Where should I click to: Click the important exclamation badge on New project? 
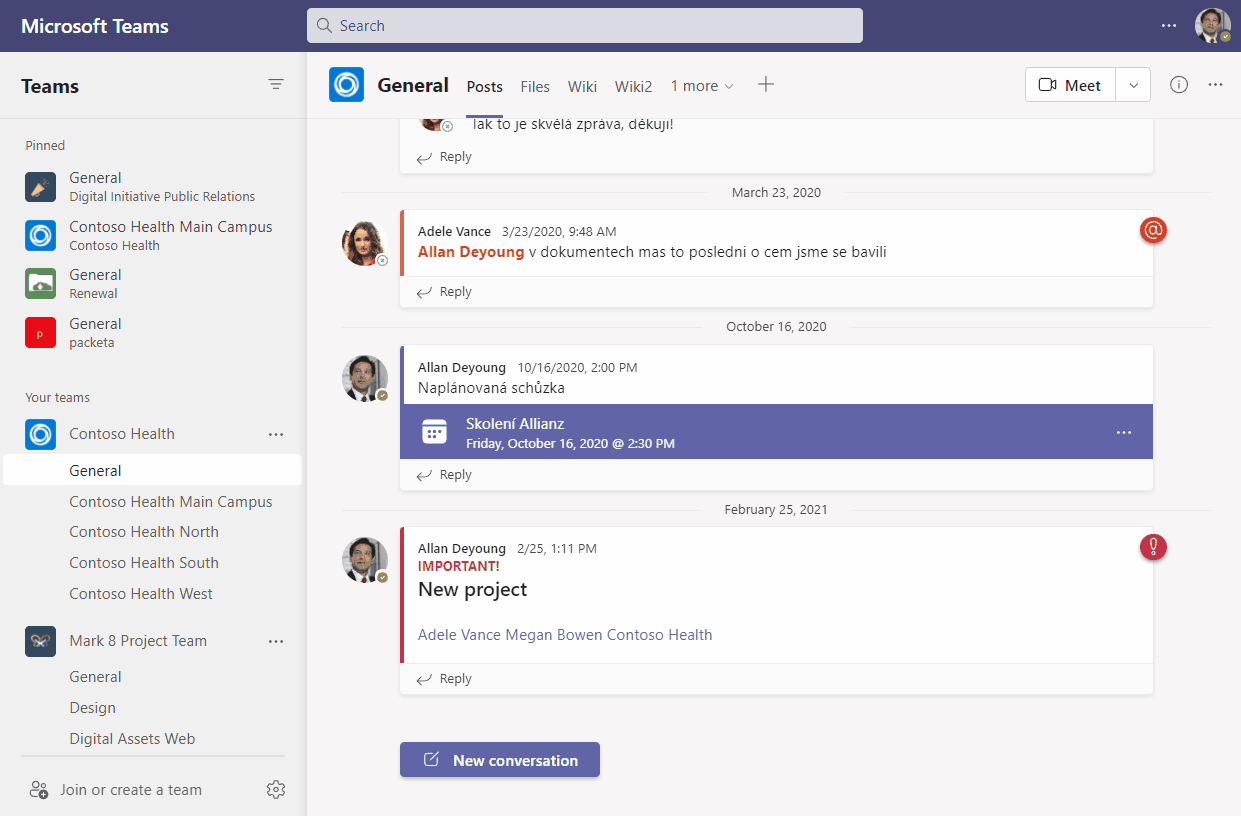[1153, 547]
